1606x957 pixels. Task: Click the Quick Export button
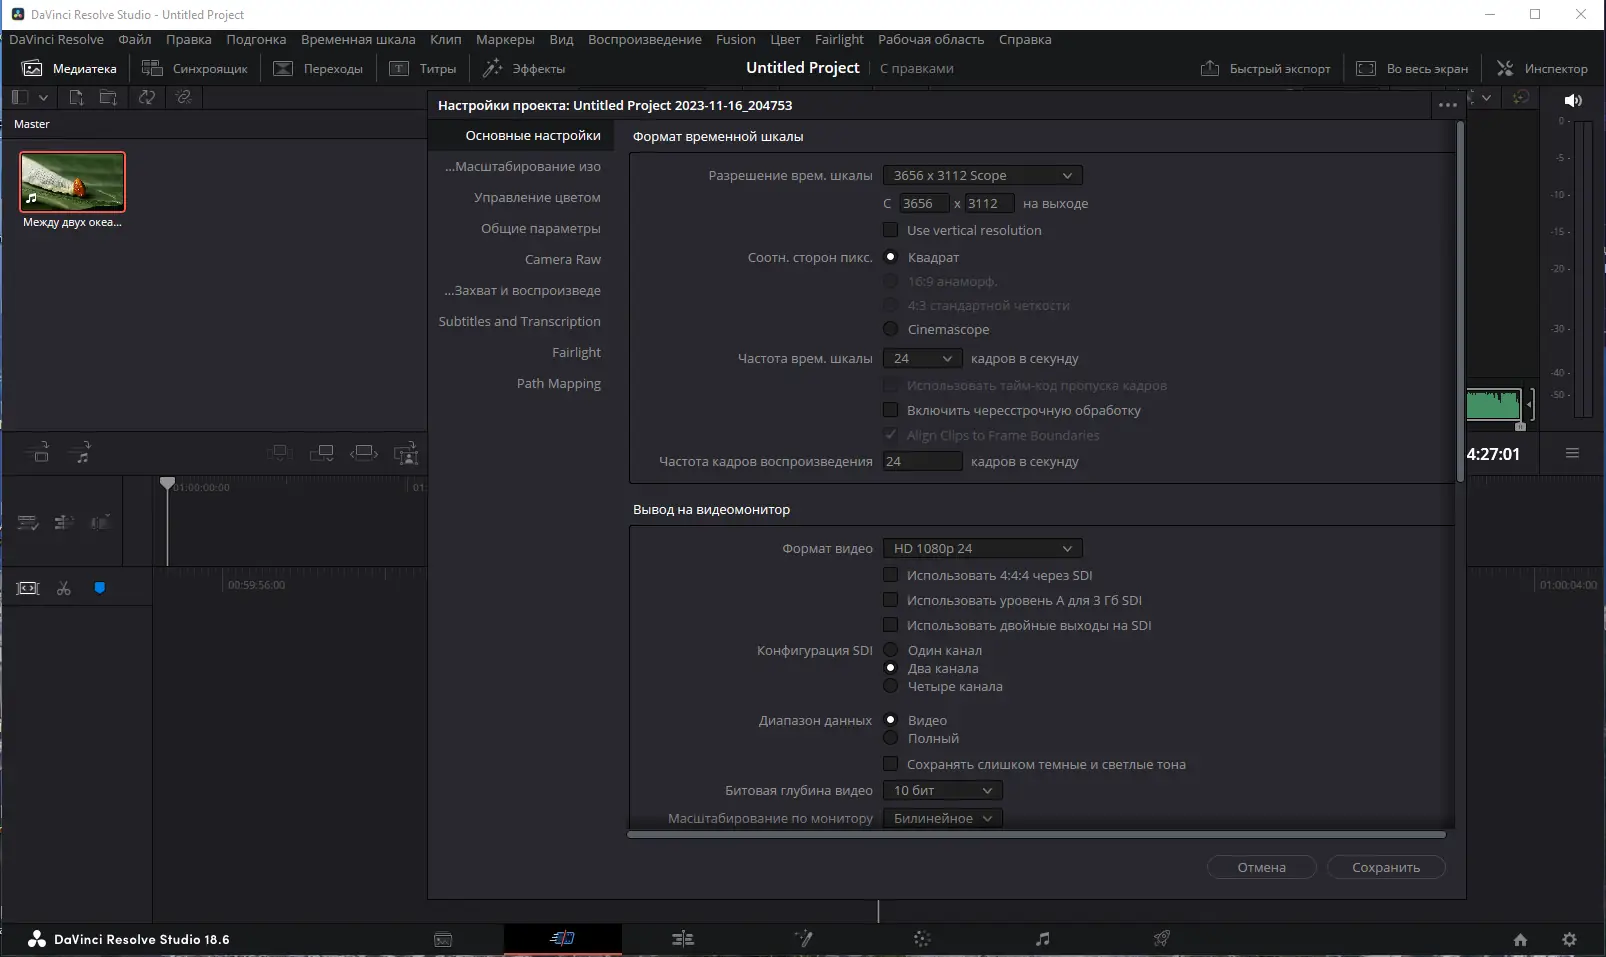(x=1266, y=68)
